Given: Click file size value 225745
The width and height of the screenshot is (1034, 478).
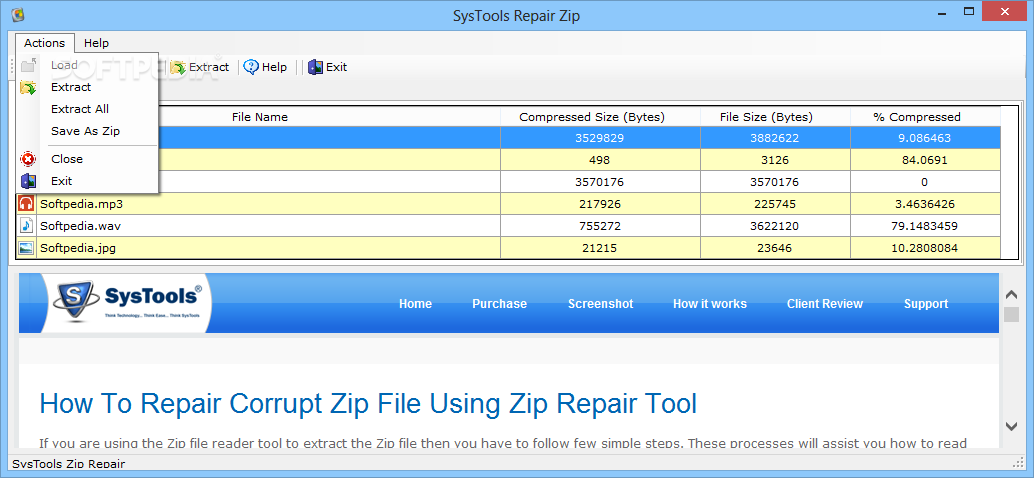Looking at the screenshot, I should pos(776,204).
